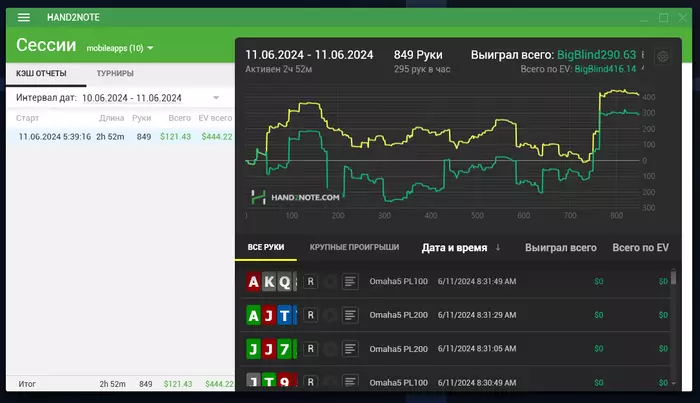Click Omaha5 PL200 at 8:31:29 AM
Screen dimensions: 700x403
(x=398, y=315)
